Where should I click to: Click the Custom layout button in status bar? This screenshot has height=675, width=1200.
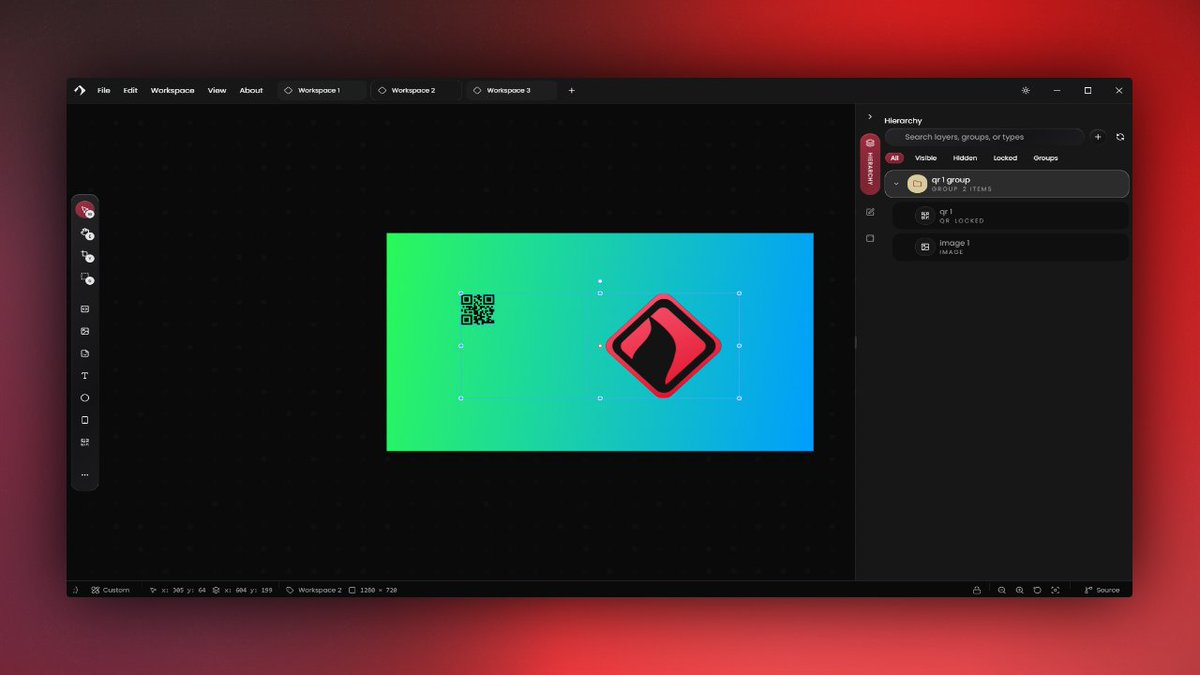tap(110, 590)
